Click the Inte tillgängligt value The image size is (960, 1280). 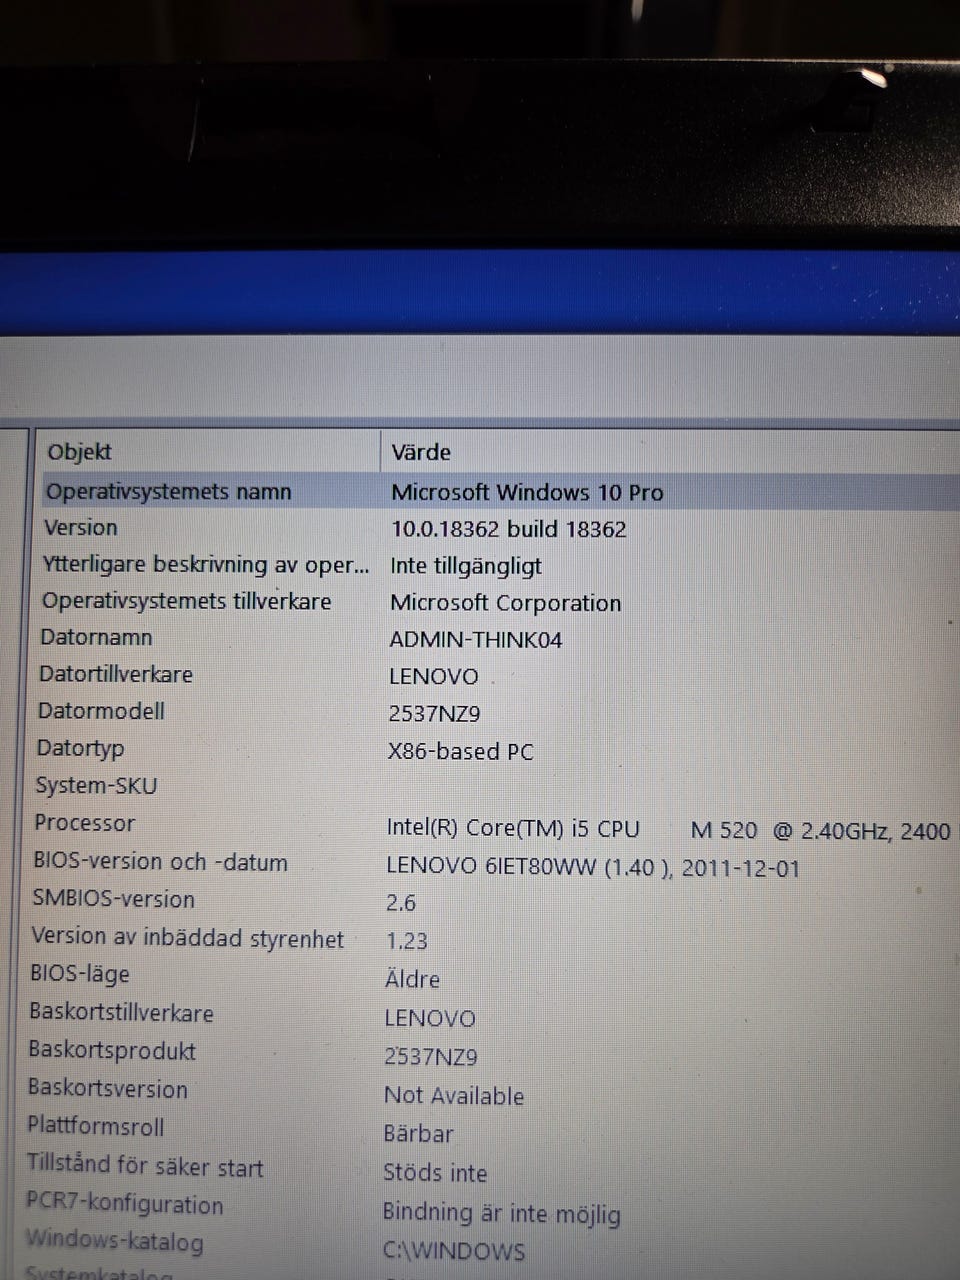point(466,566)
